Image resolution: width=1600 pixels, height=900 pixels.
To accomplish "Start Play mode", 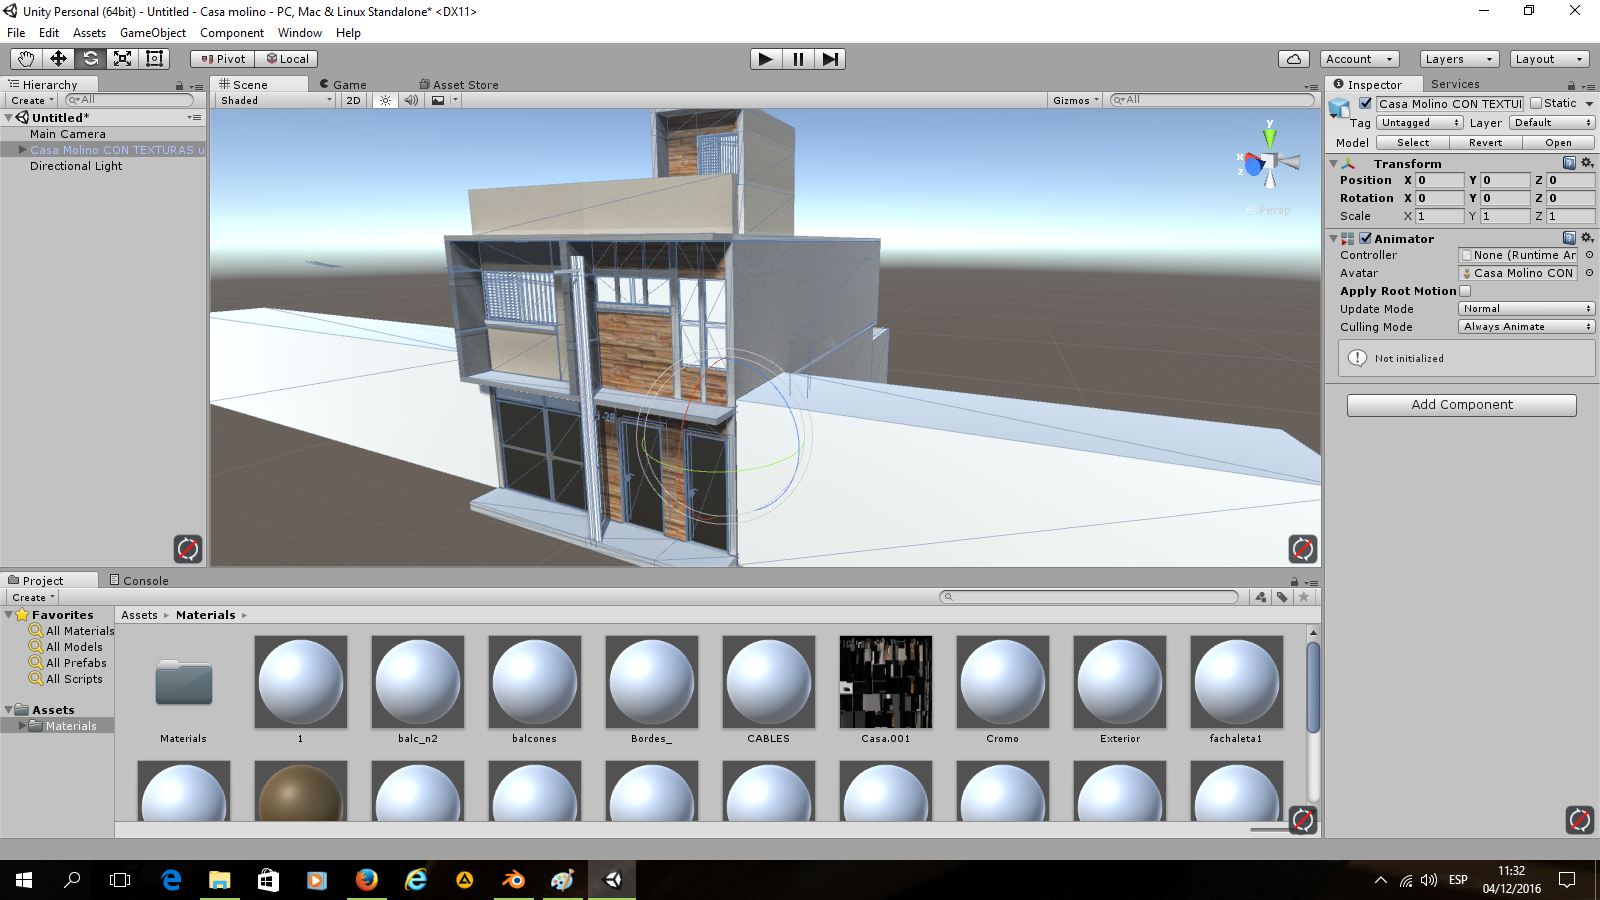I will click(766, 59).
